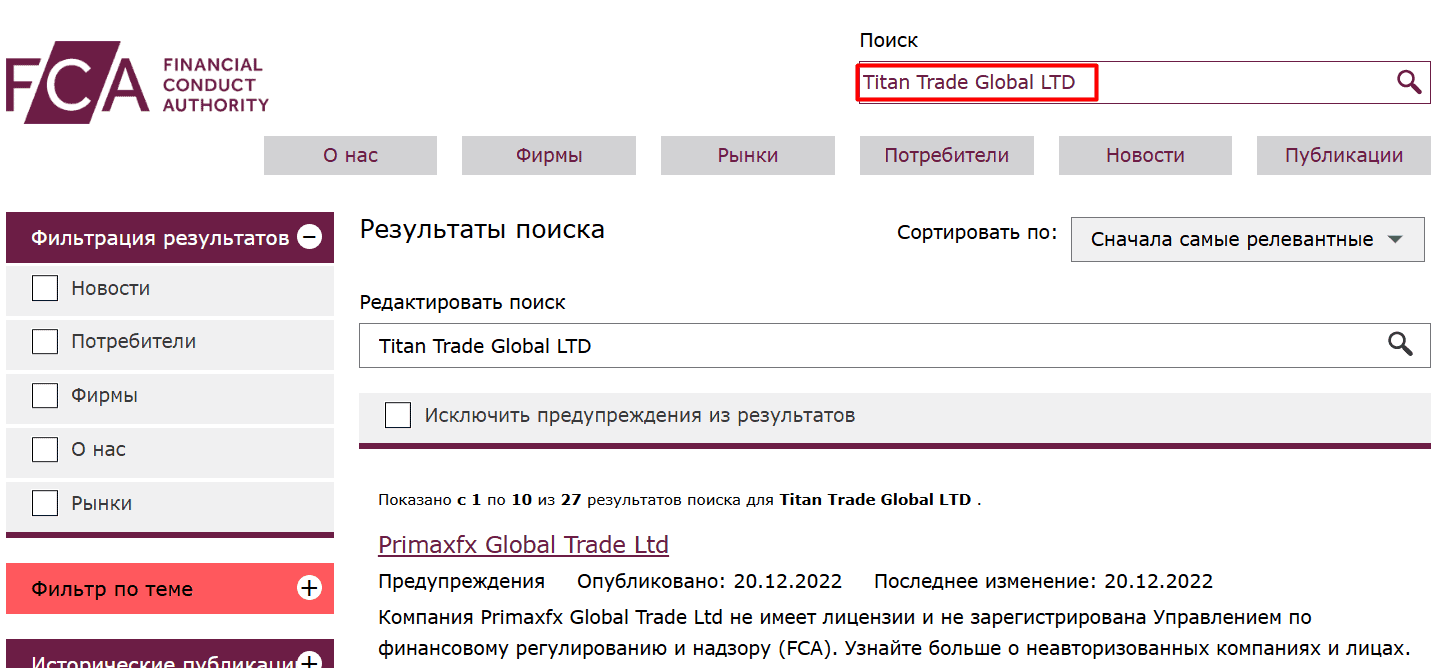Click the 'Рынки' navigation button
The image size is (1432, 668).
point(747,155)
